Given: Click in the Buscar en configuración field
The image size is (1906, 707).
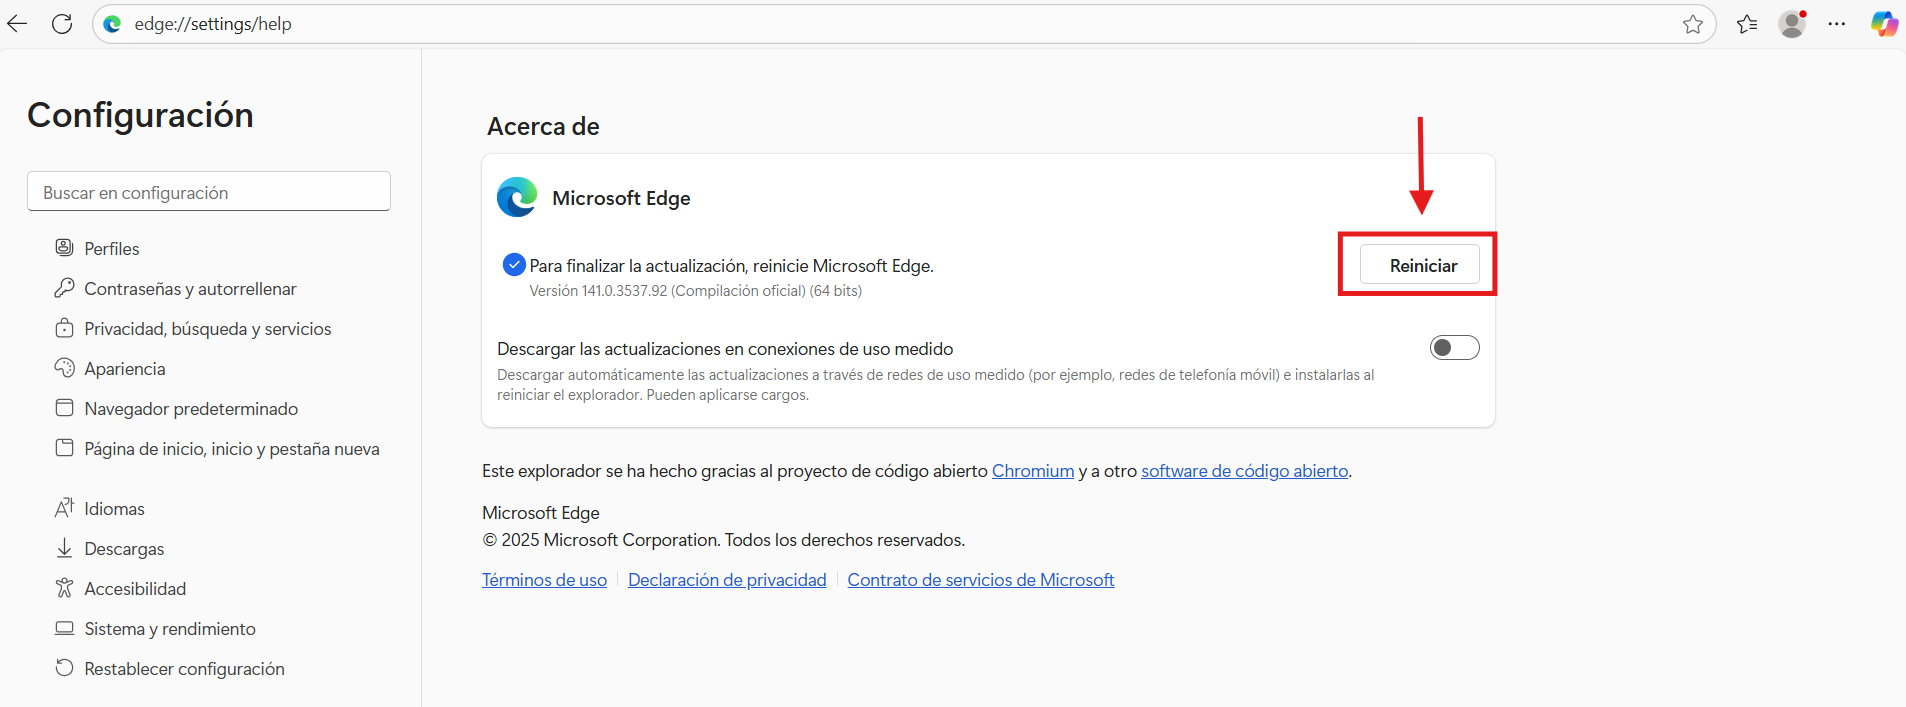Looking at the screenshot, I should pyautogui.click(x=209, y=192).
